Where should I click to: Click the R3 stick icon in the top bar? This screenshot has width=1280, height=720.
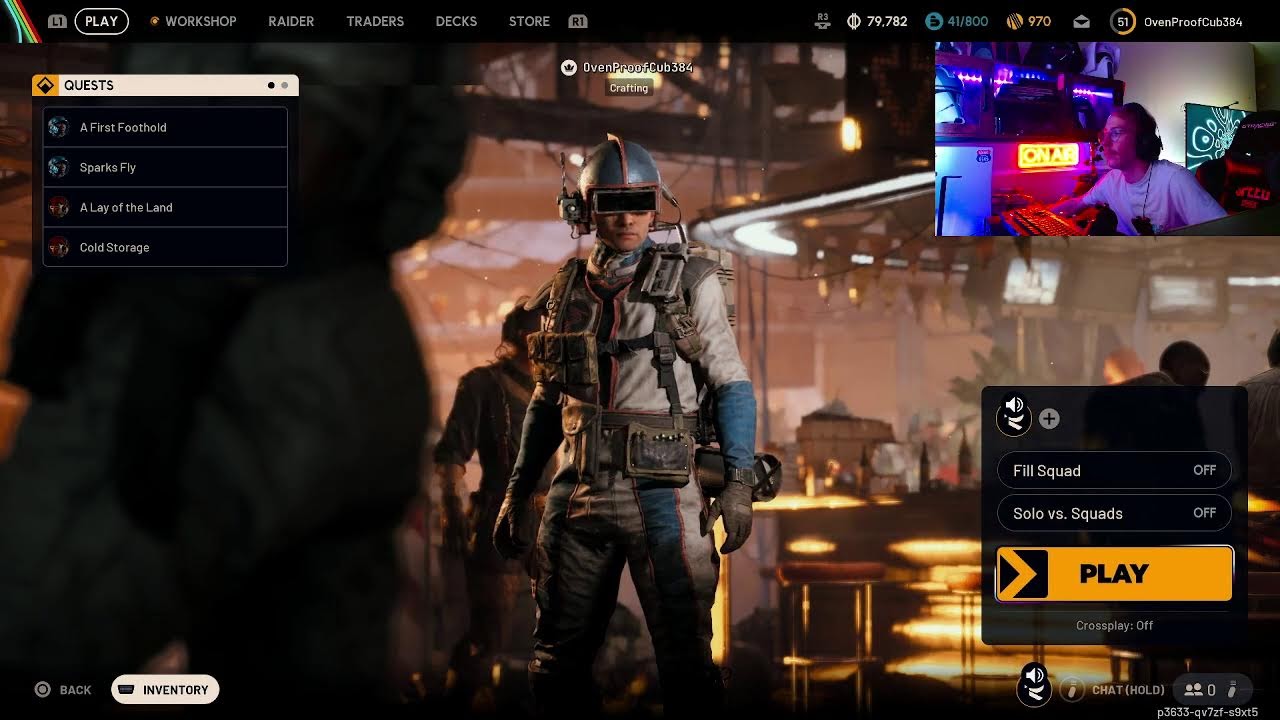coord(823,20)
